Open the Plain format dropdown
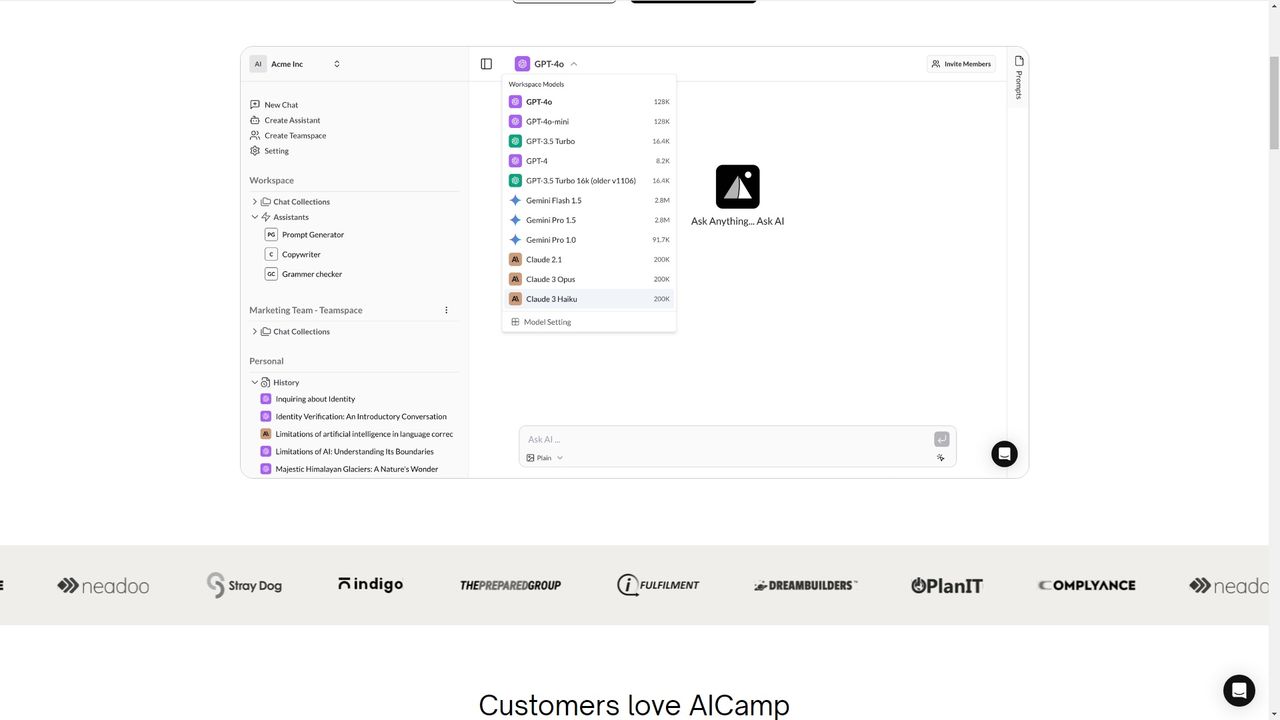Viewport: 1280px width, 720px height. (x=545, y=458)
